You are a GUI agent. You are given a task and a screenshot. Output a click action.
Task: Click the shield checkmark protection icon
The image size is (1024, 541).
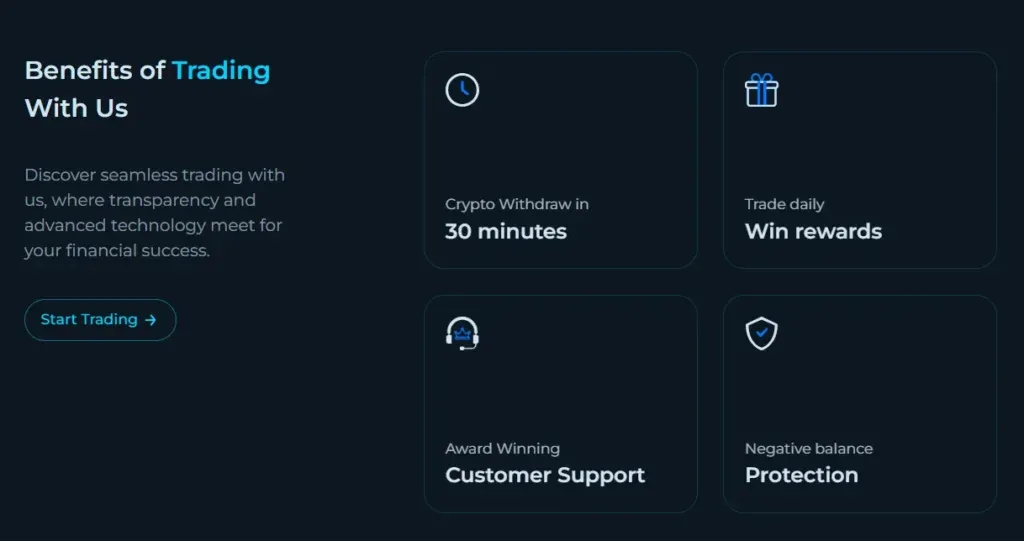(x=762, y=333)
